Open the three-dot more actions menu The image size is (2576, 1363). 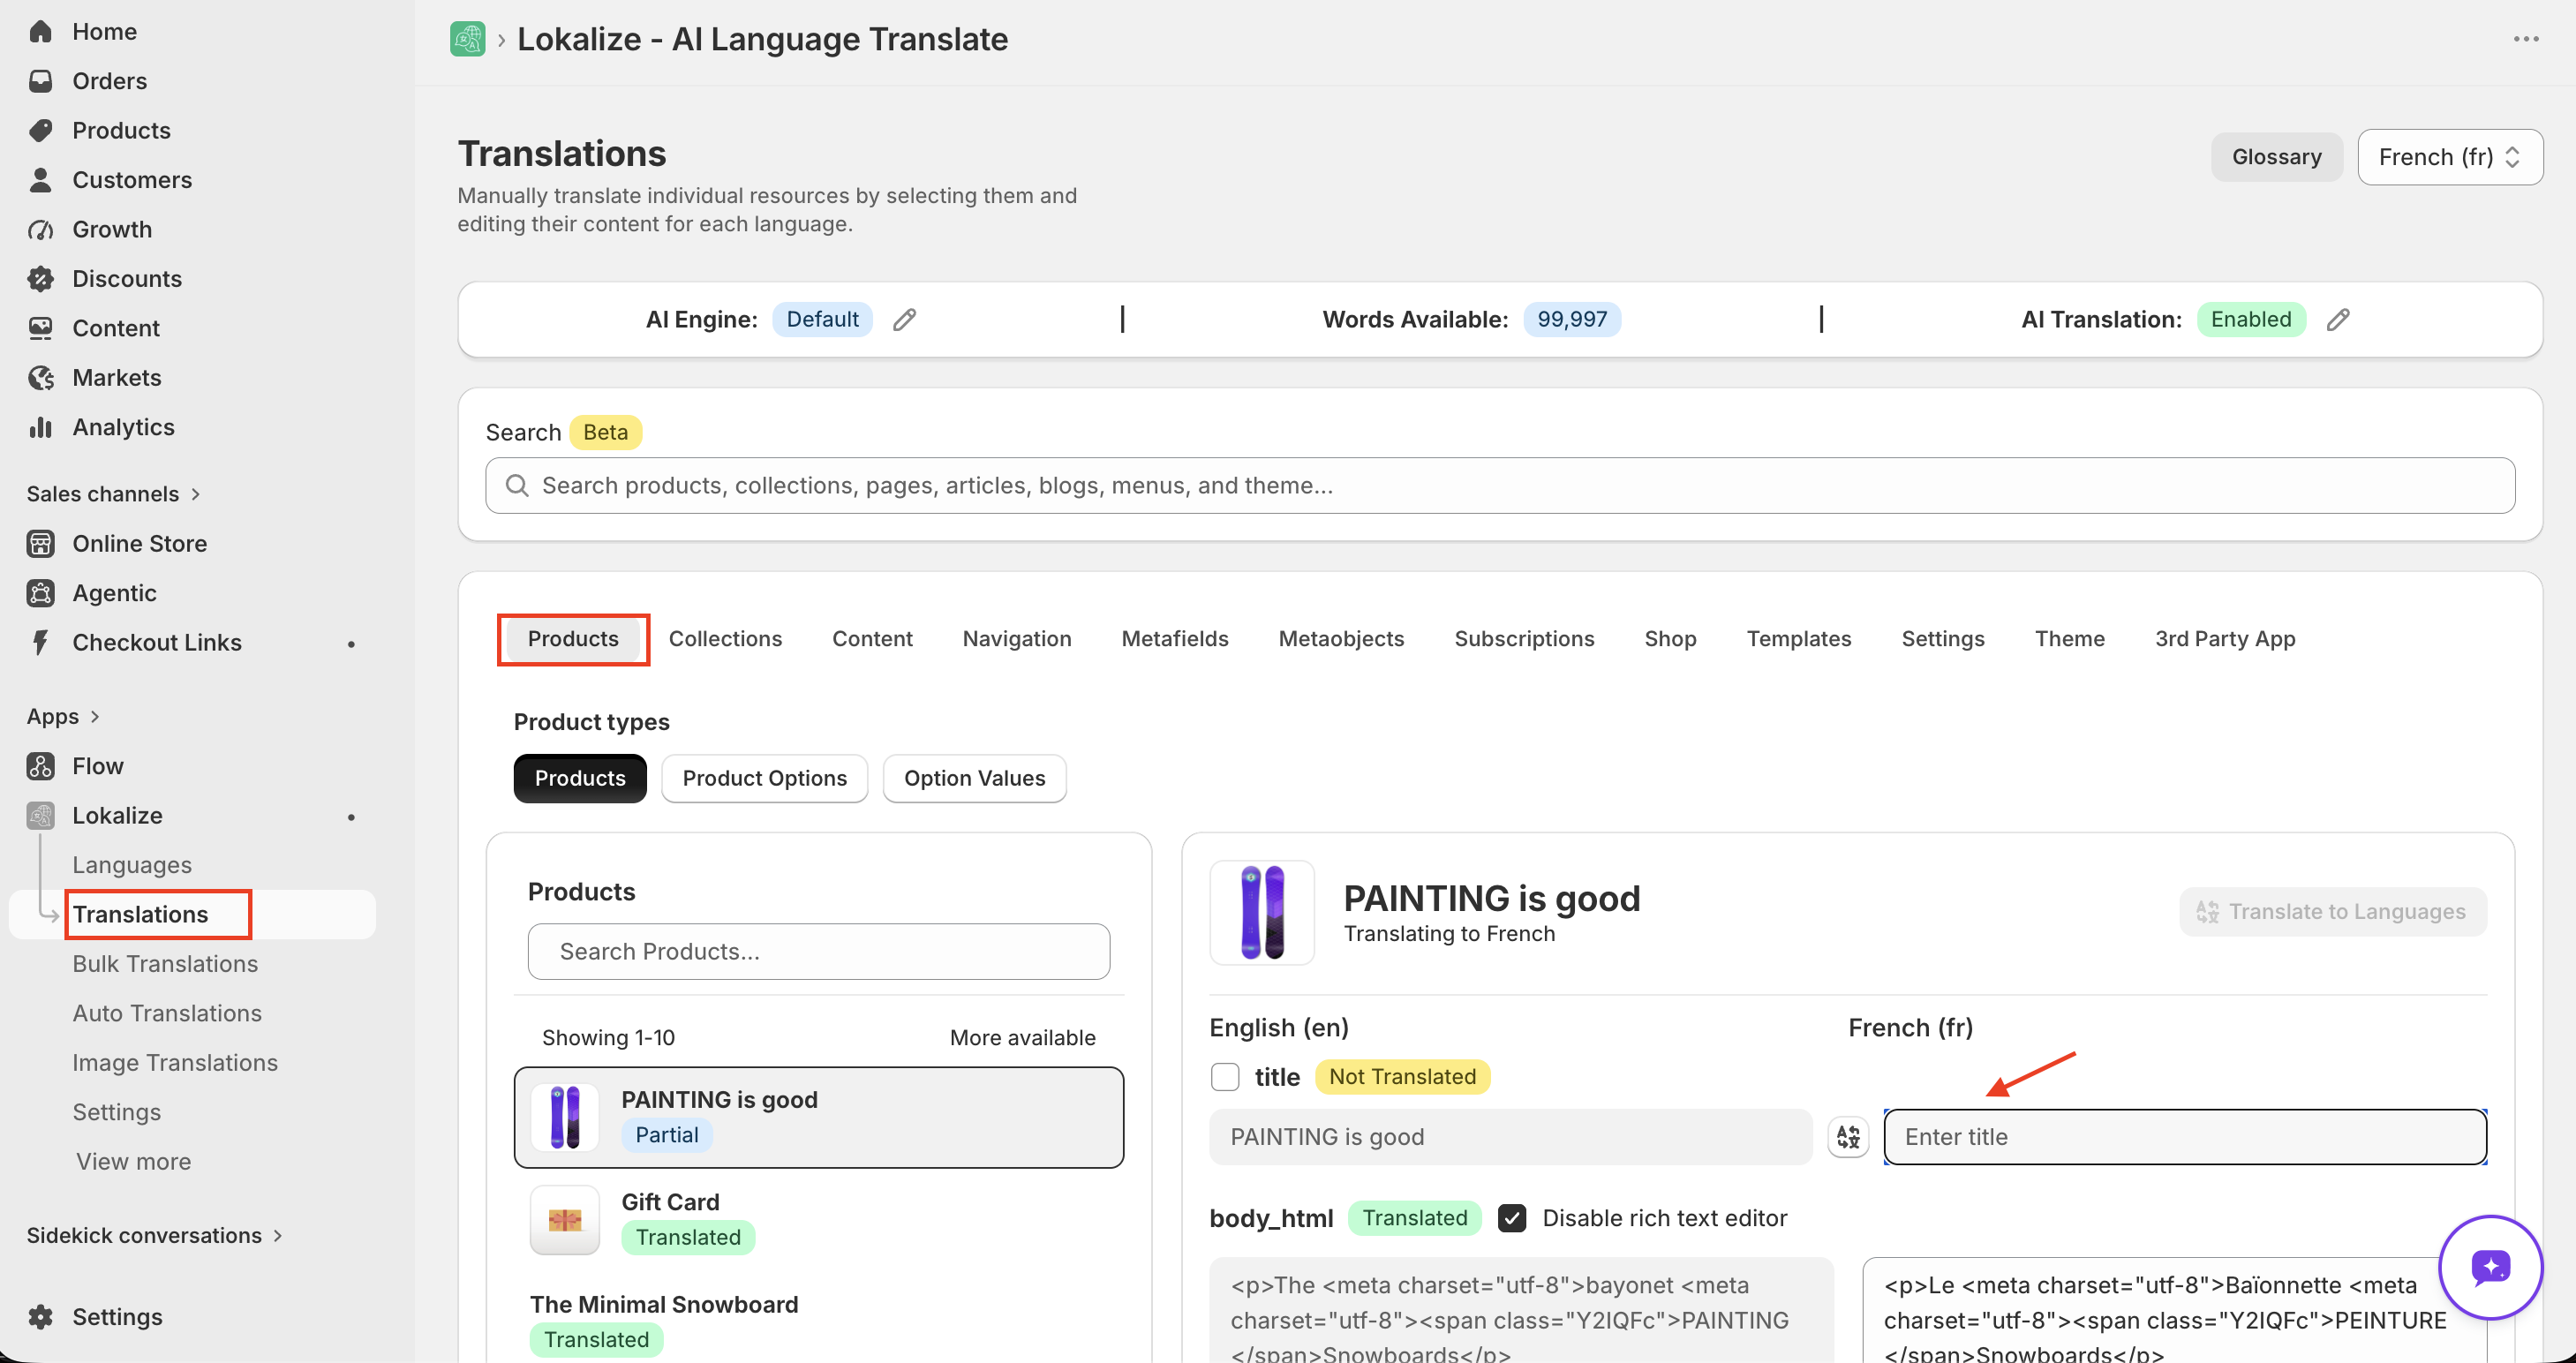click(2526, 39)
